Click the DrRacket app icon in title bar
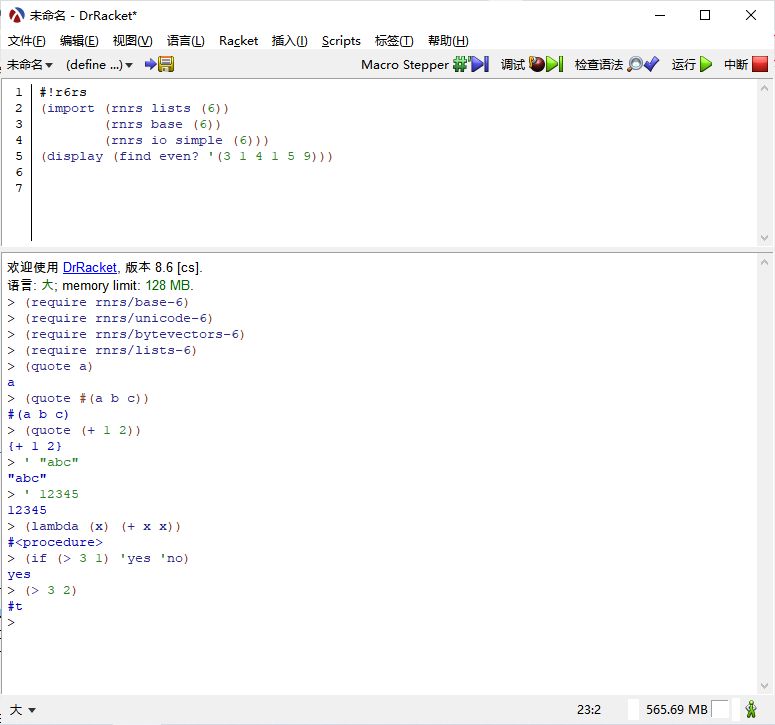The image size is (775, 725). 16,15
